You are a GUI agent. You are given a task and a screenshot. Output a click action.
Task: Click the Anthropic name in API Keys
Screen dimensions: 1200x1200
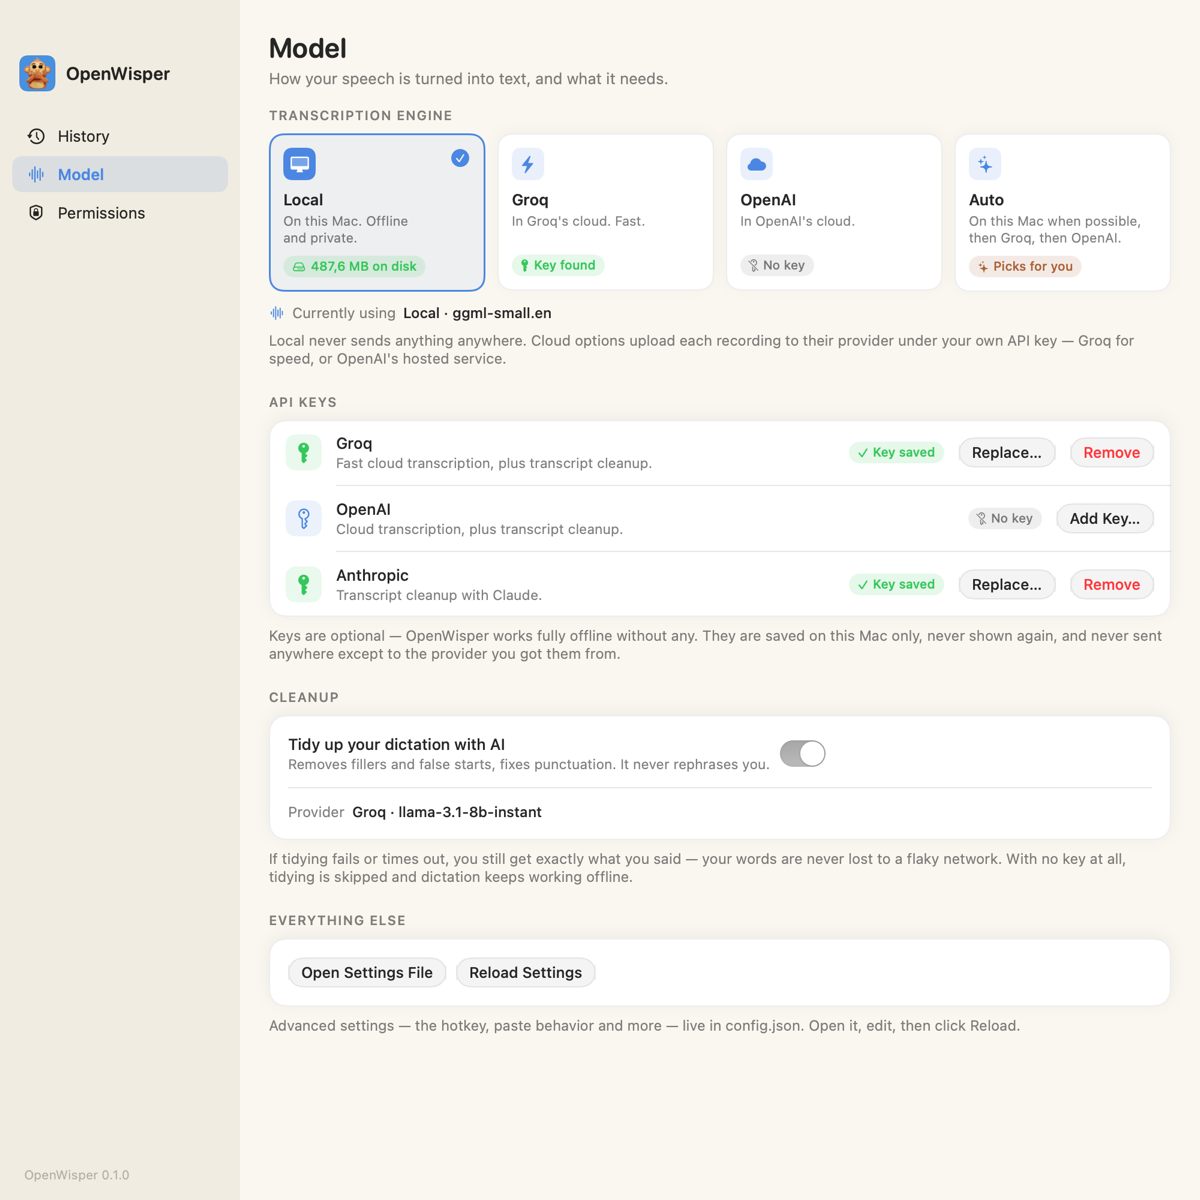click(x=372, y=576)
